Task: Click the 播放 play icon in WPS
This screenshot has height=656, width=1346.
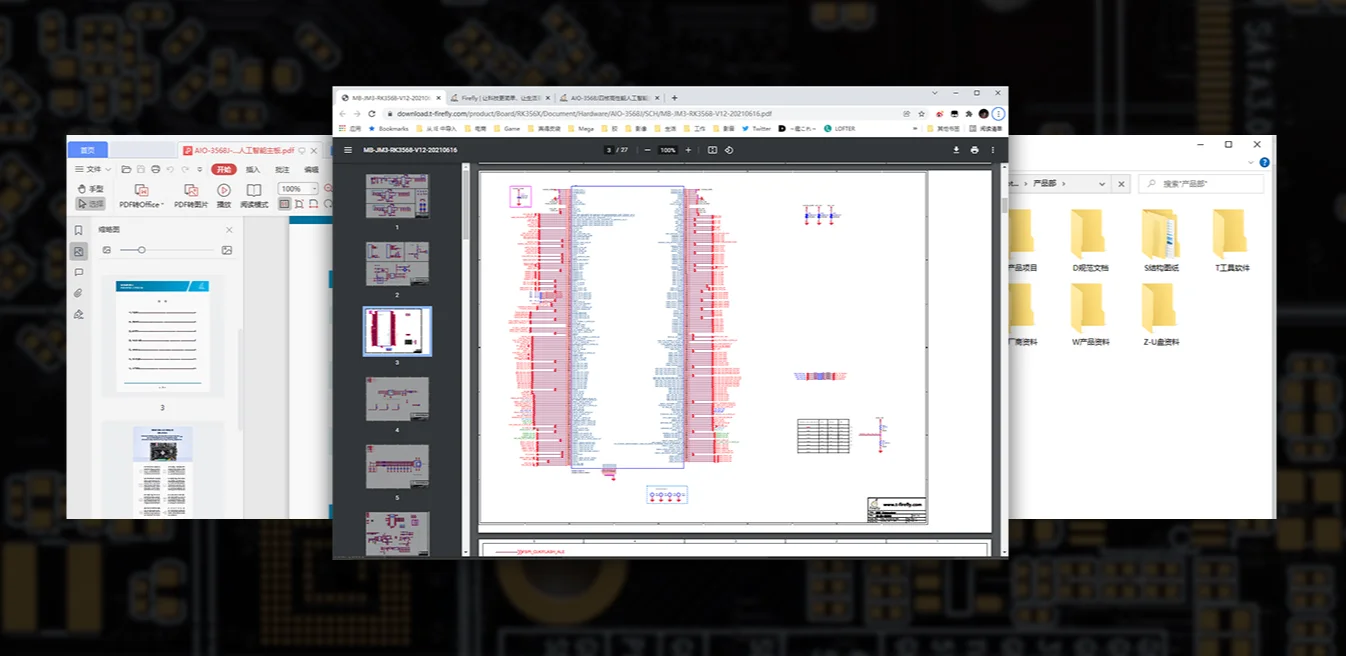Action: click(x=224, y=190)
